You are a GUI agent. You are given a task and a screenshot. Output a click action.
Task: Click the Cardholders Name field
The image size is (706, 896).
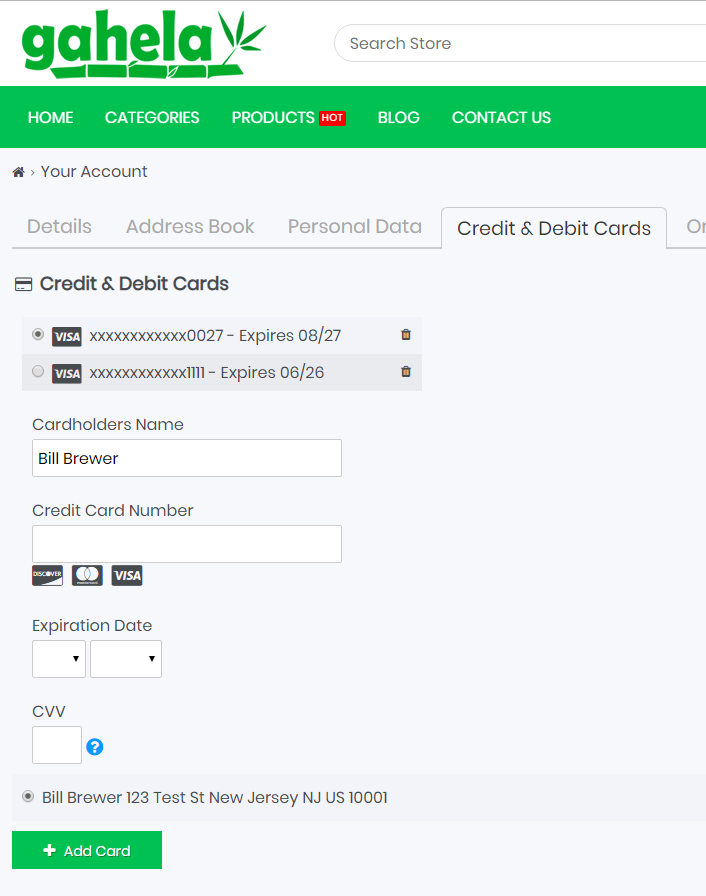click(187, 458)
